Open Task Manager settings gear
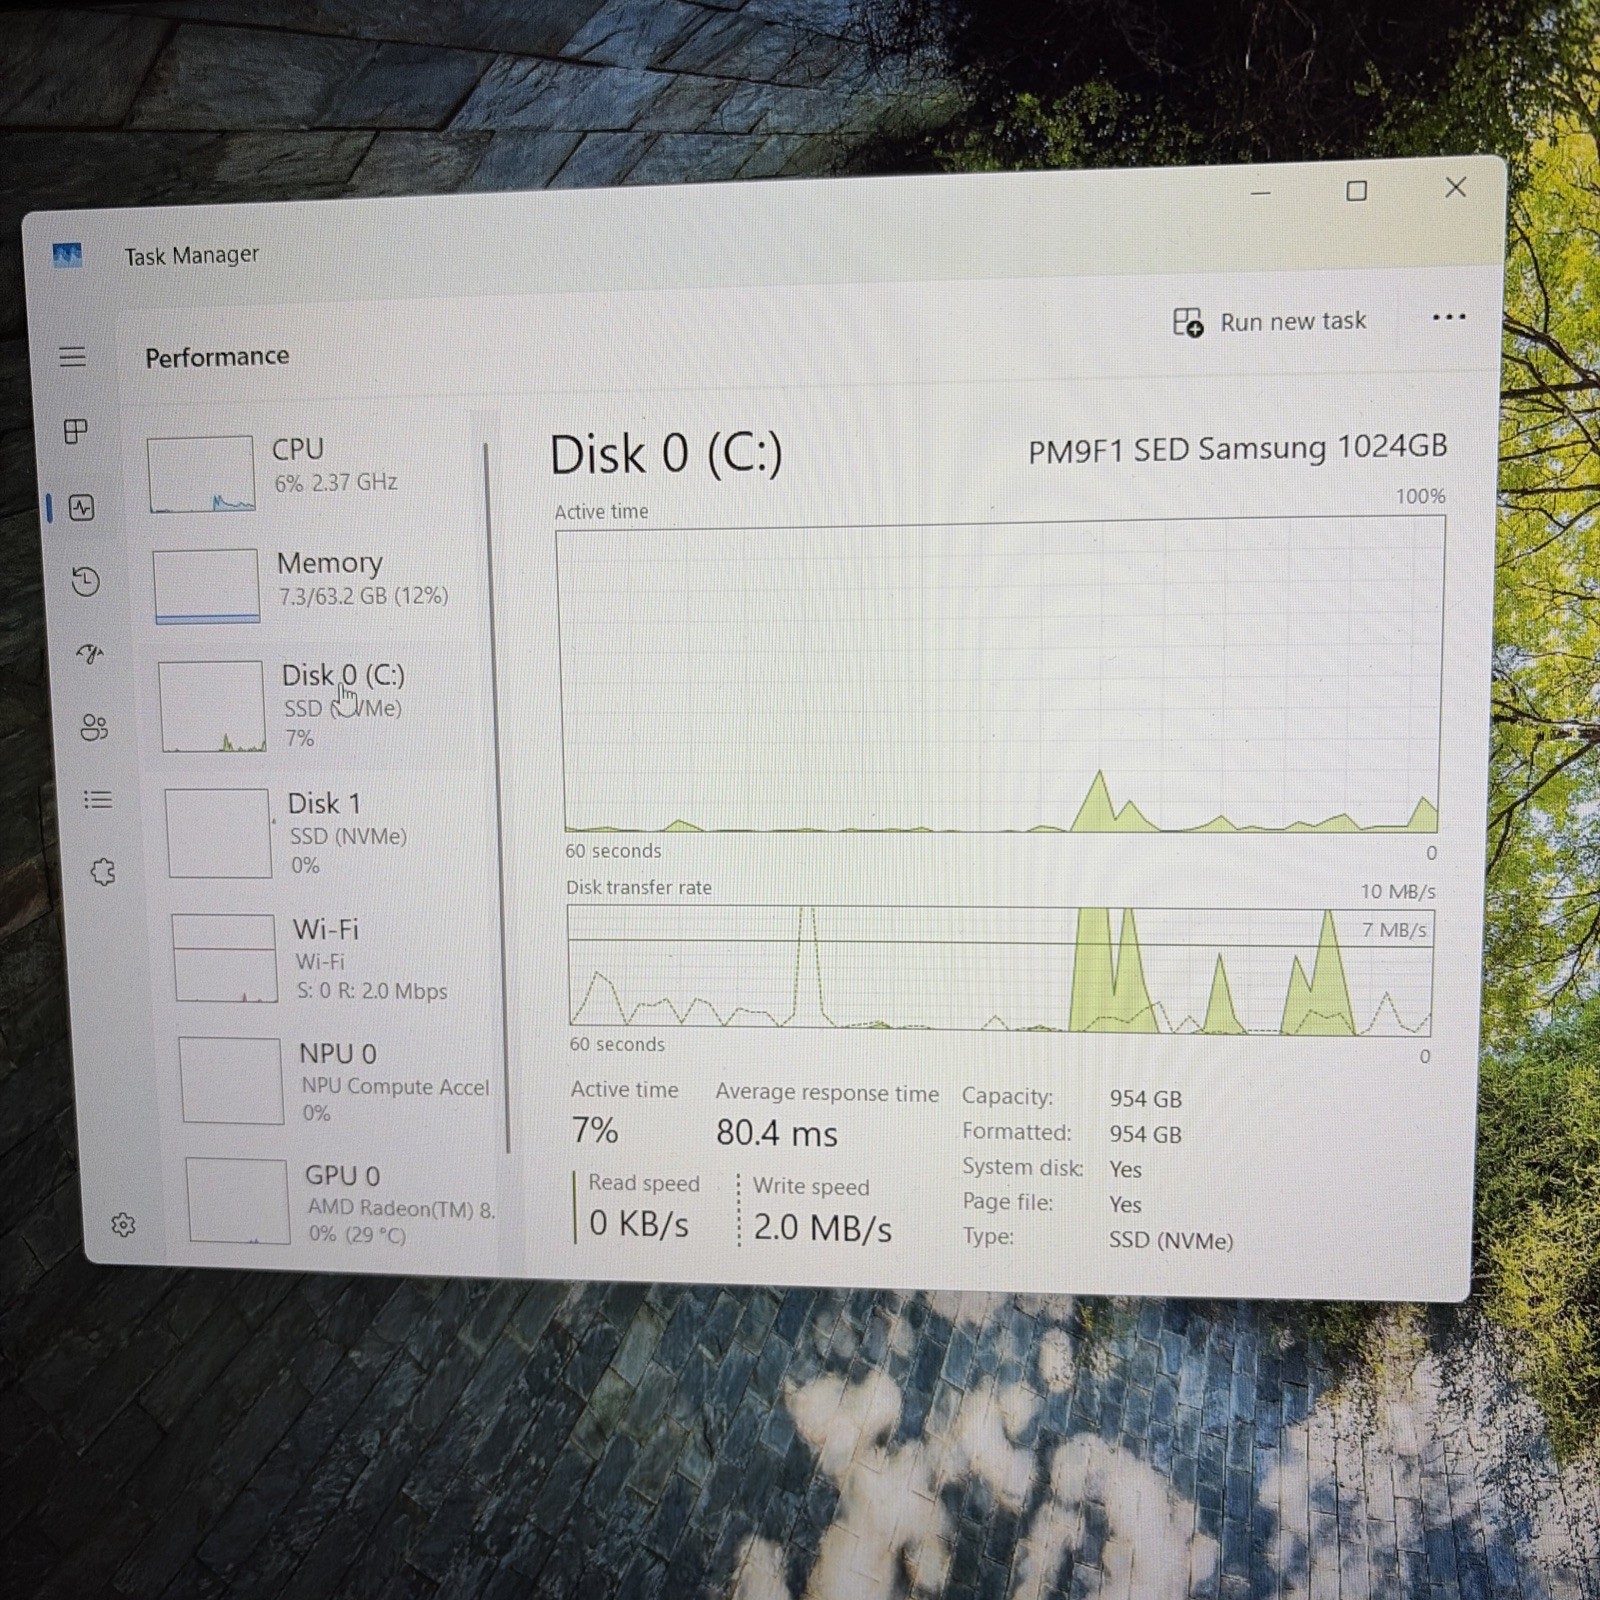This screenshot has height=1600, width=1600. pos(123,1225)
